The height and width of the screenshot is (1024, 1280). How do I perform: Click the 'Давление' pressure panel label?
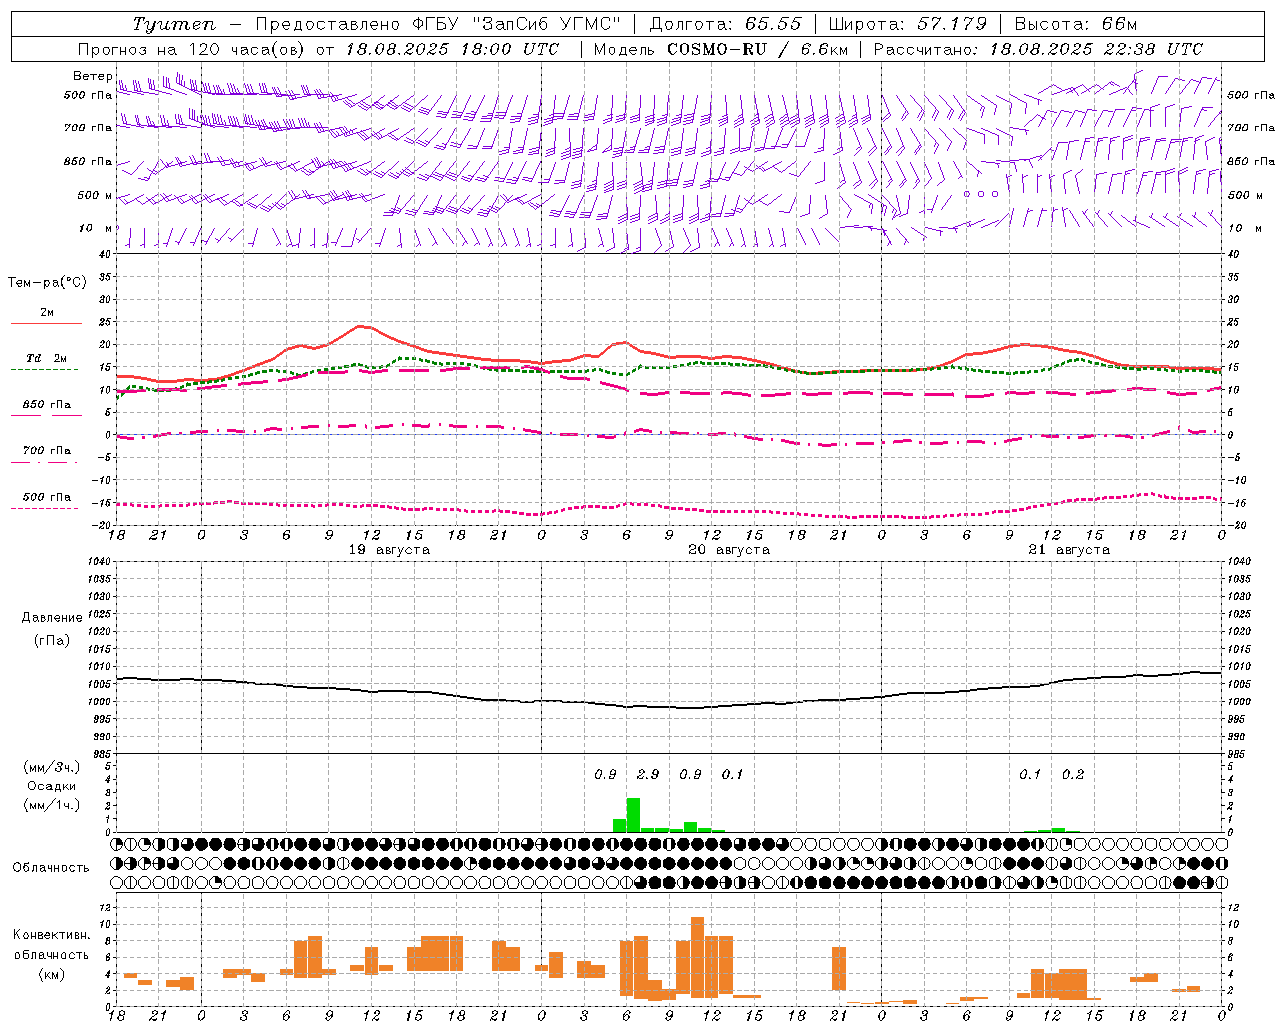(52, 618)
